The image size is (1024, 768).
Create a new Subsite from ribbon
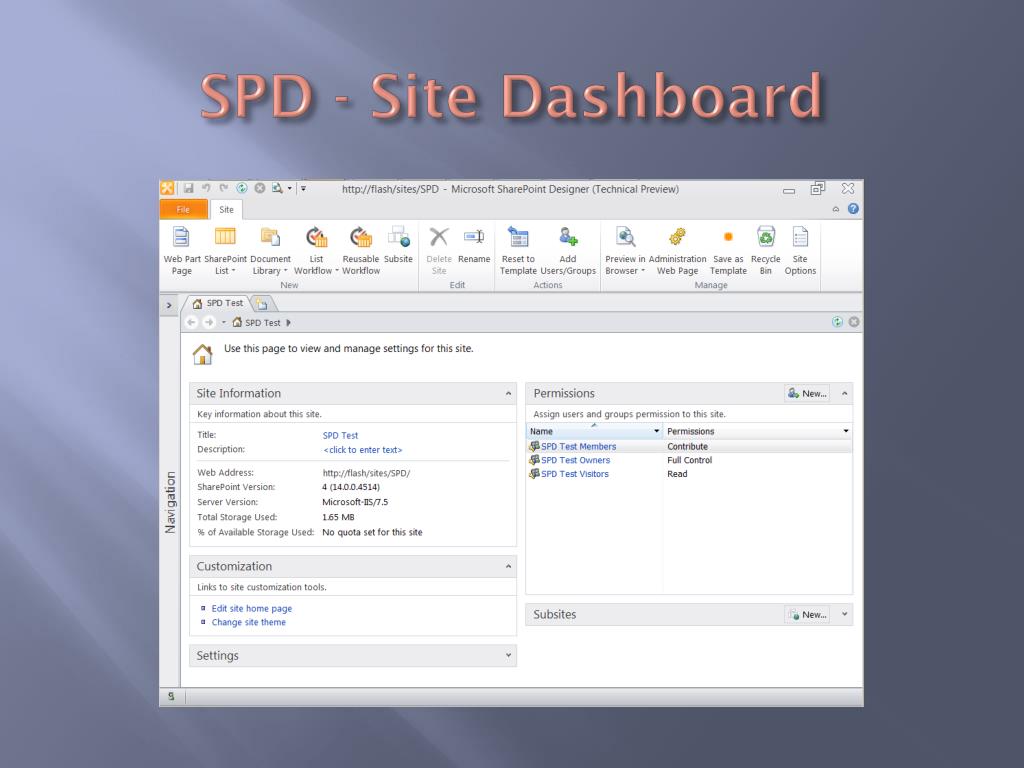(x=398, y=246)
